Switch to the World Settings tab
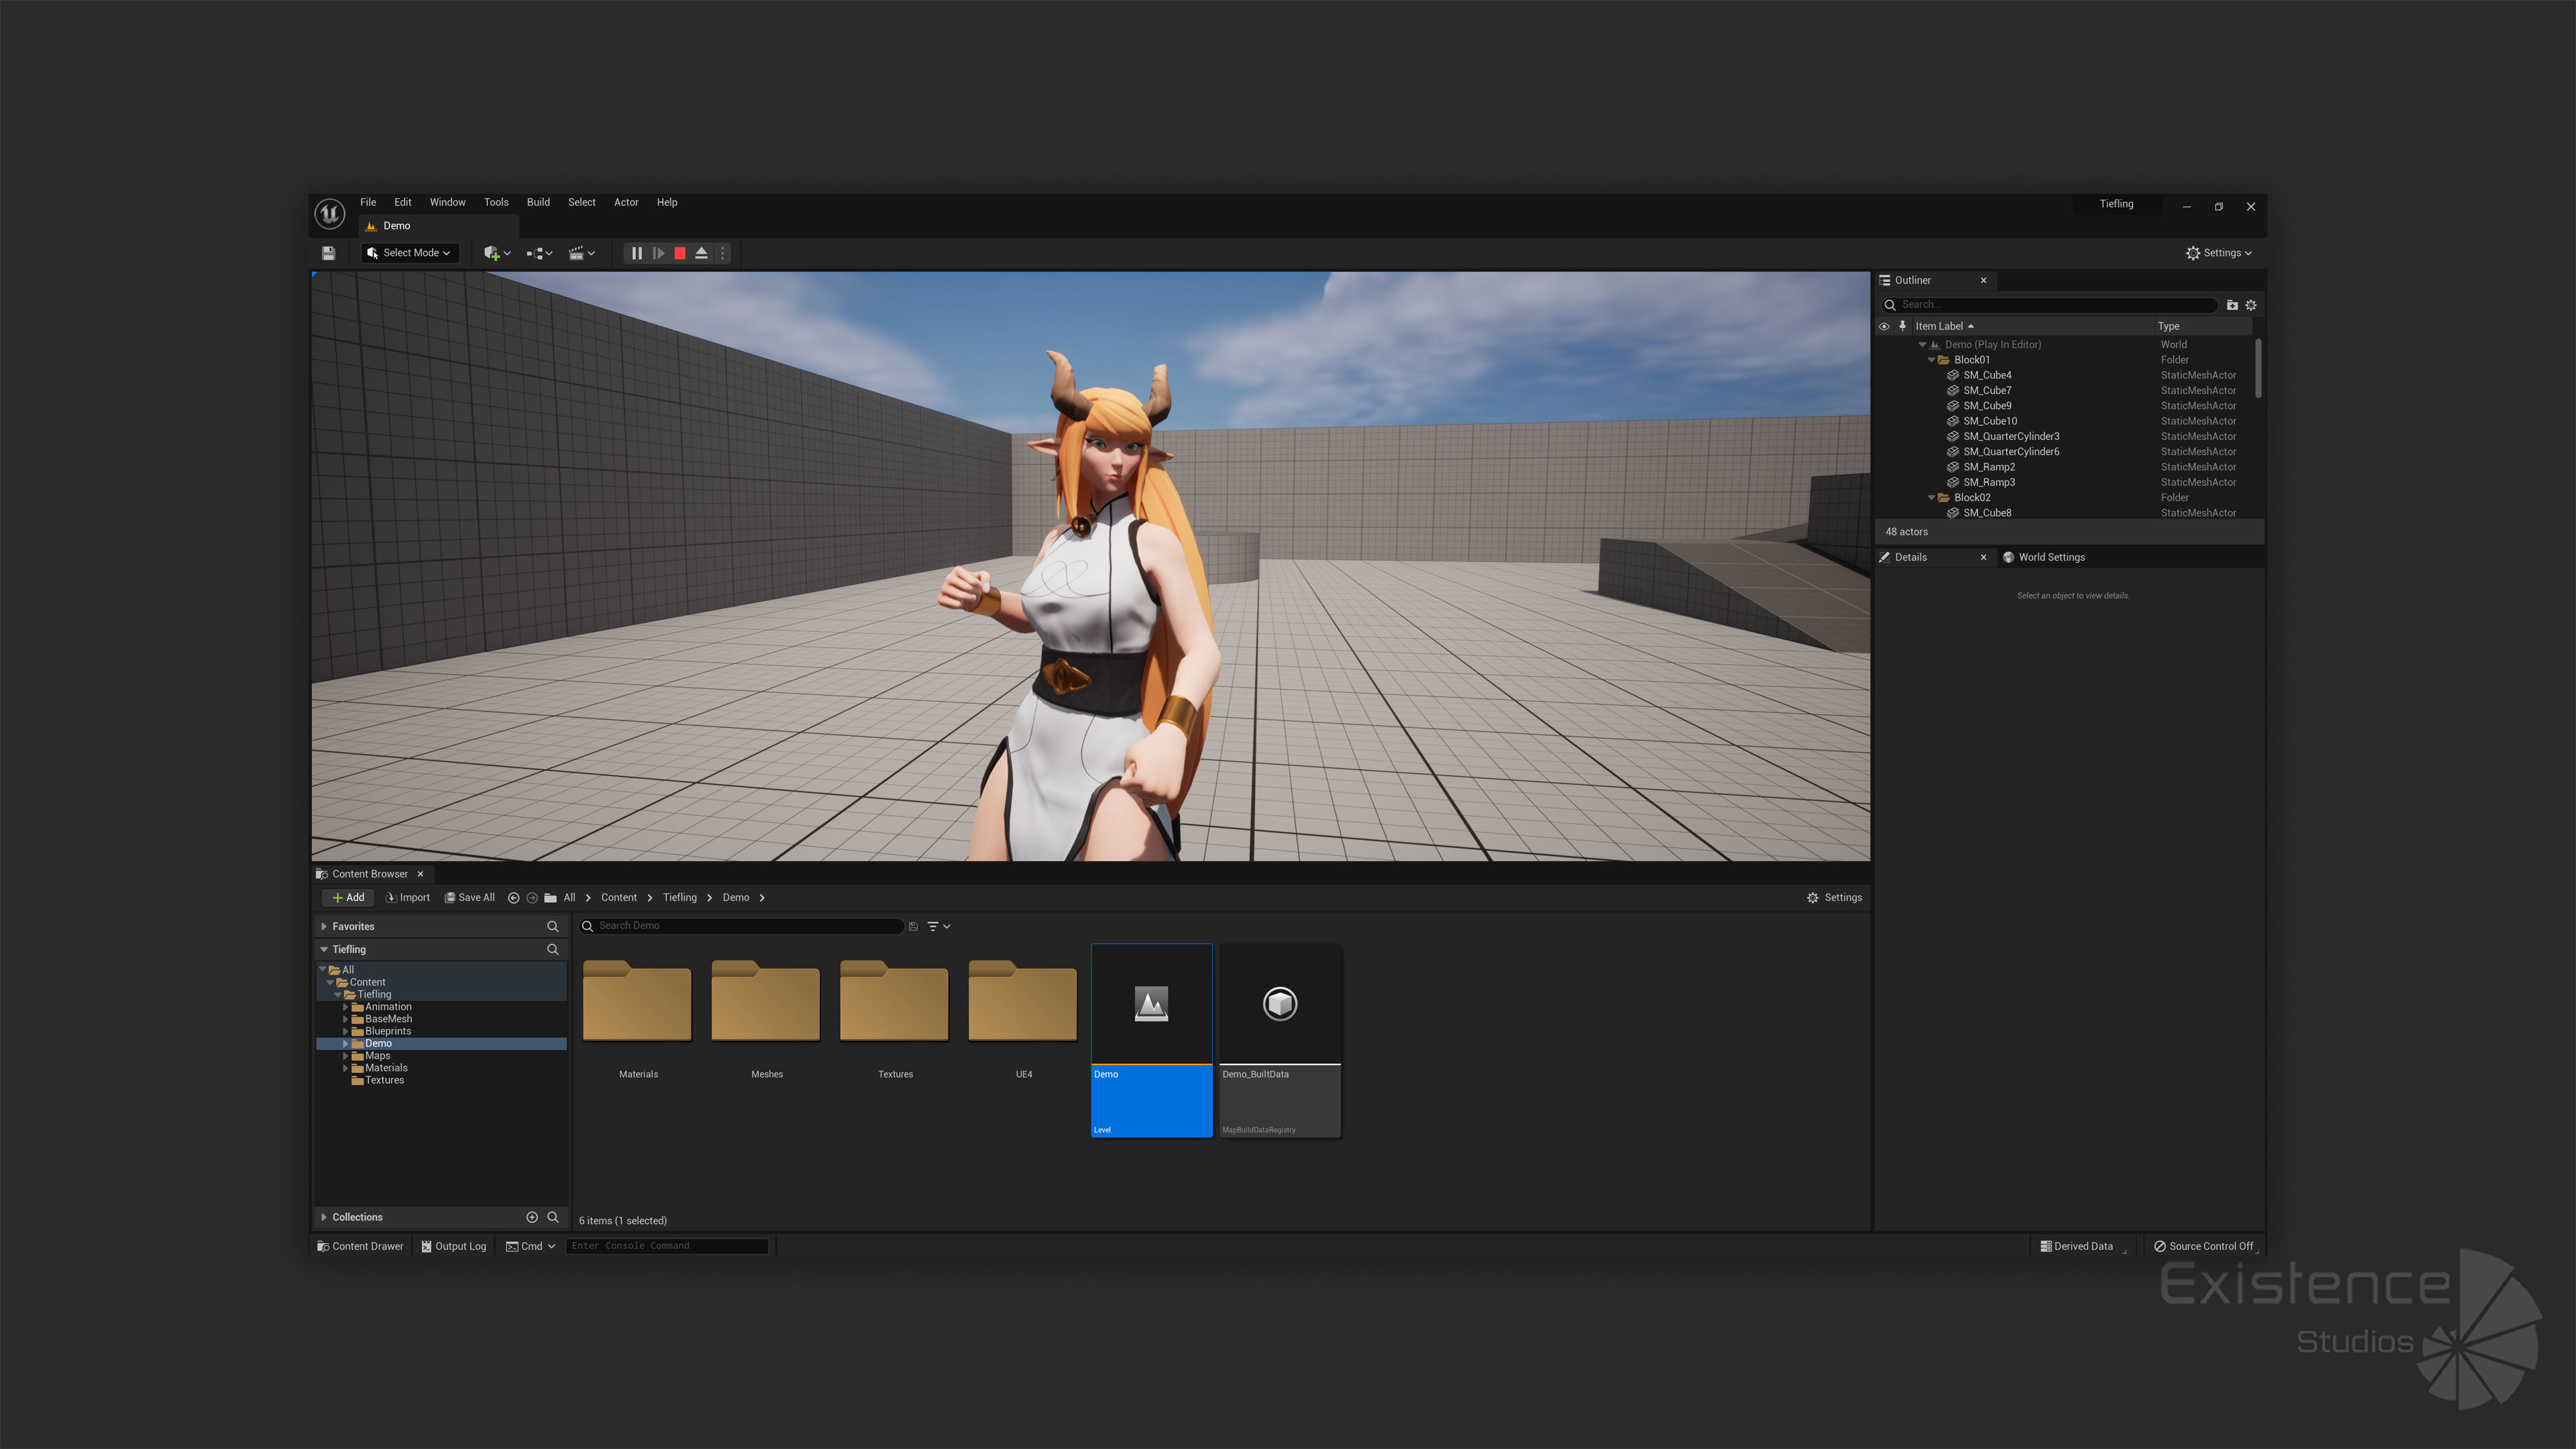 (x=2044, y=557)
